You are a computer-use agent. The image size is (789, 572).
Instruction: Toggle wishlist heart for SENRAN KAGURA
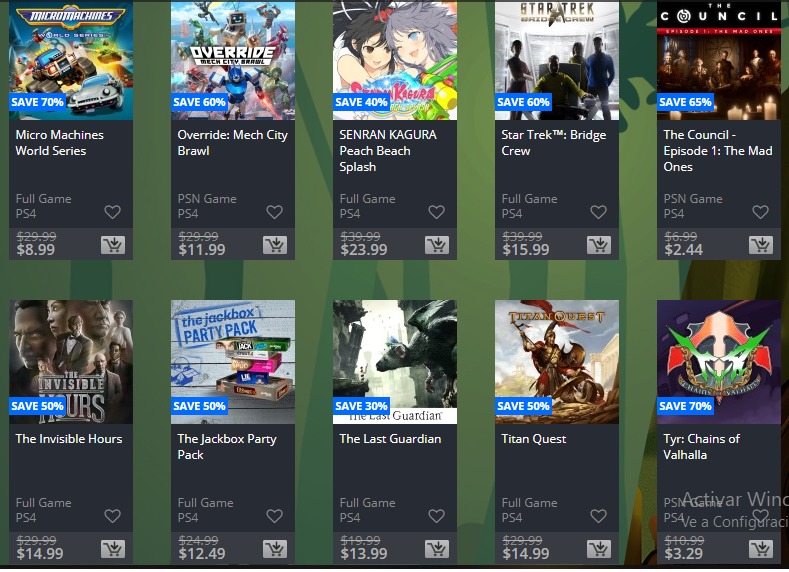437,212
